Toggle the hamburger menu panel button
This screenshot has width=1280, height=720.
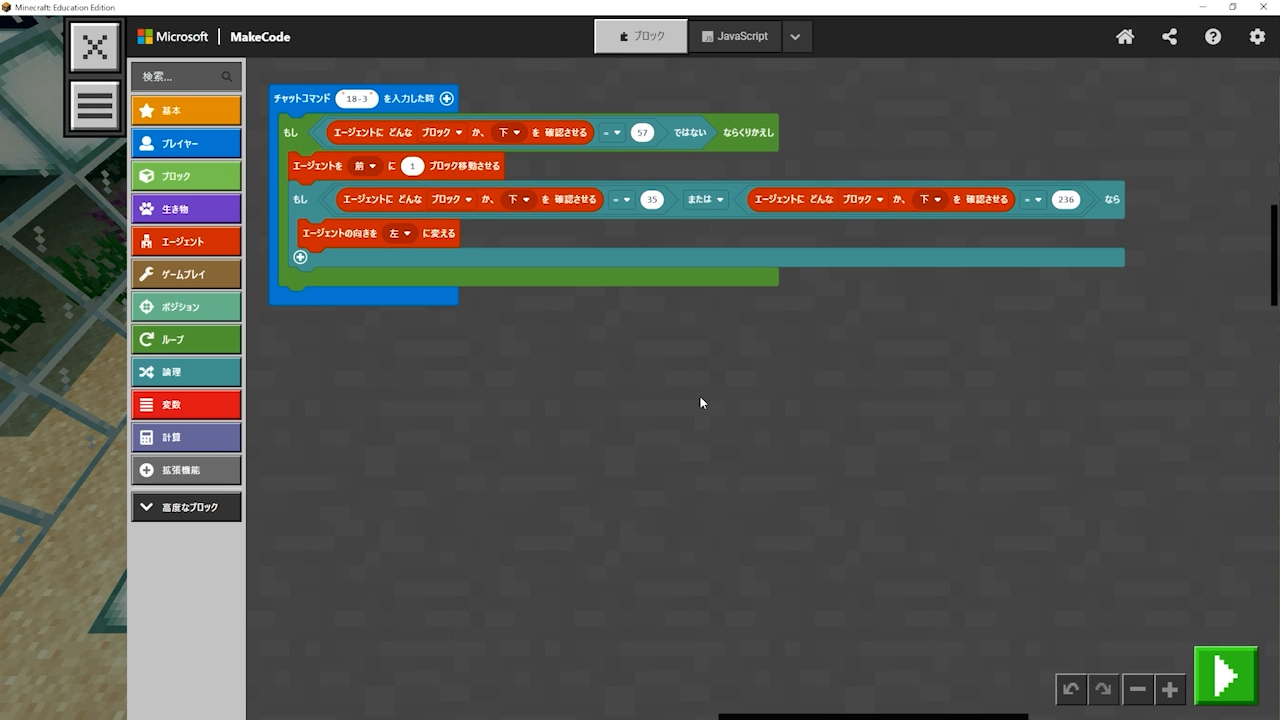[95, 106]
